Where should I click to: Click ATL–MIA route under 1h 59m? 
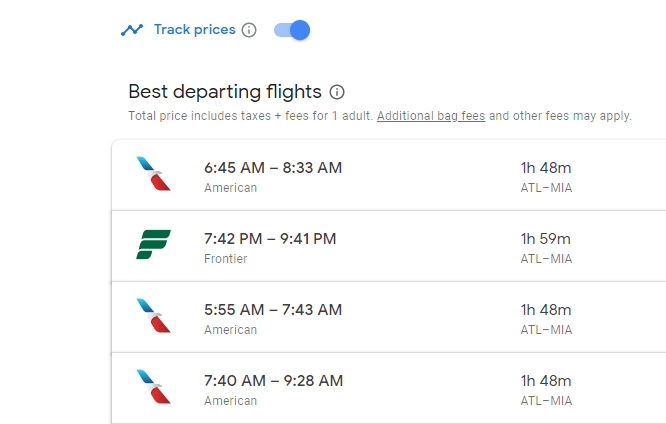point(546,259)
